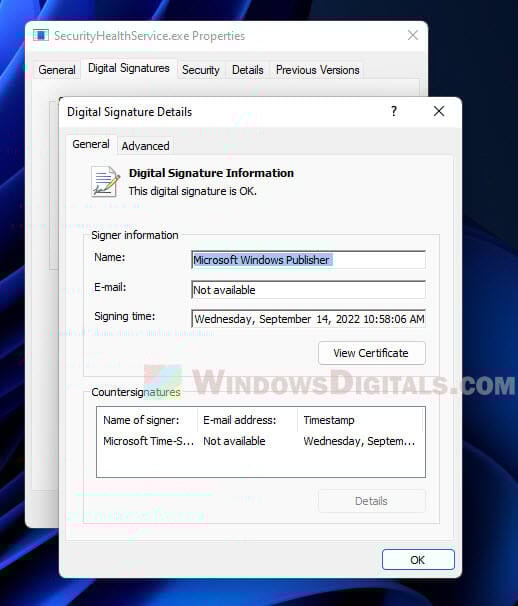Click countersignature Not available email cell

234,441
